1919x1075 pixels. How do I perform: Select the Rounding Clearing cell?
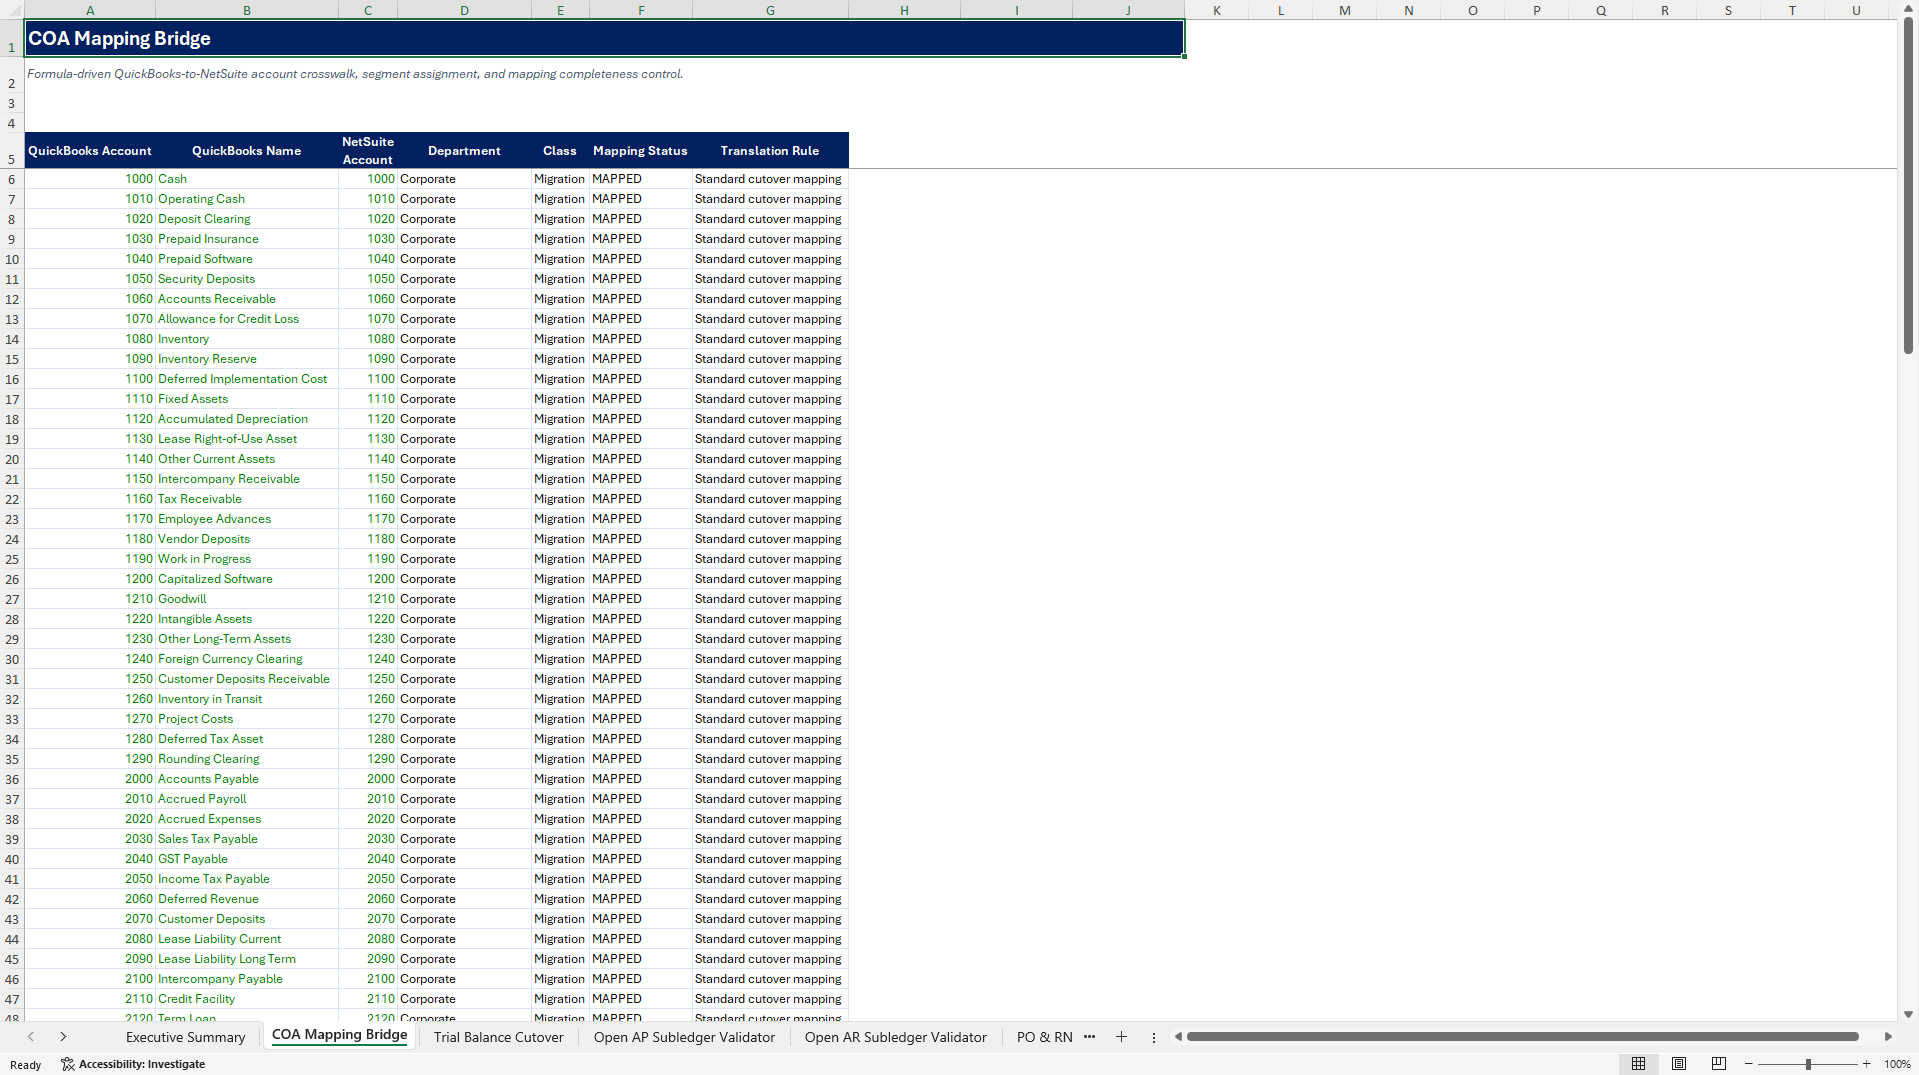[246, 759]
